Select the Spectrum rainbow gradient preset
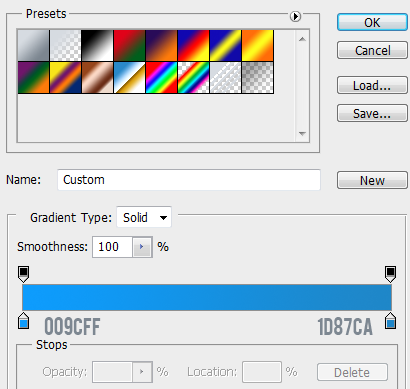This screenshot has height=389, width=410. [161, 77]
